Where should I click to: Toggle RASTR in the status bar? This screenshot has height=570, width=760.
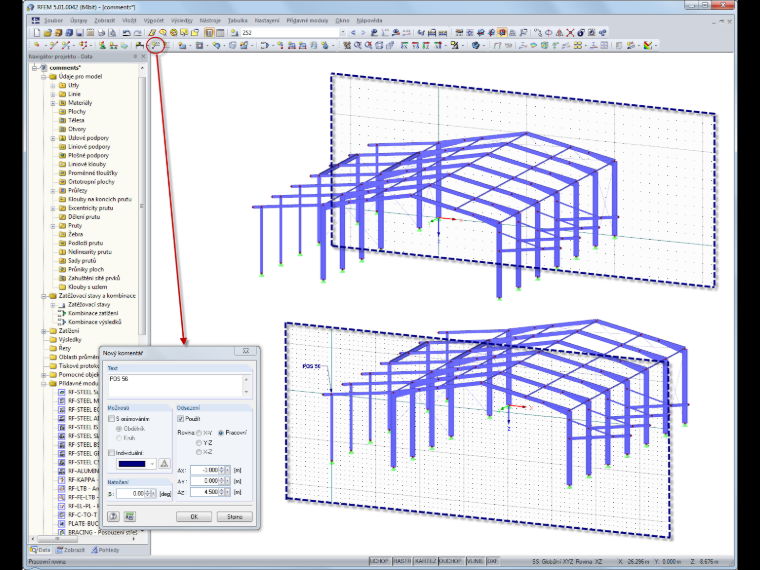click(x=402, y=561)
